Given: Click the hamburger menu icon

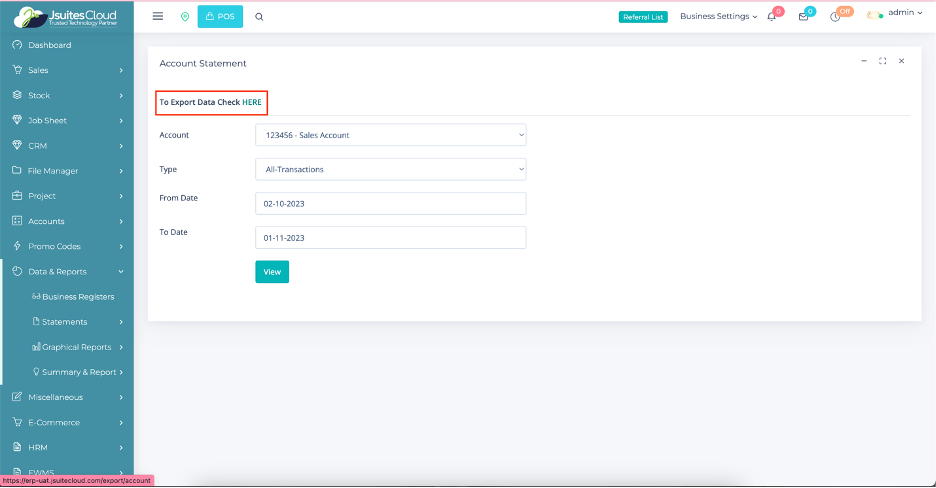Looking at the screenshot, I should pyautogui.click(x=158, y=16).
